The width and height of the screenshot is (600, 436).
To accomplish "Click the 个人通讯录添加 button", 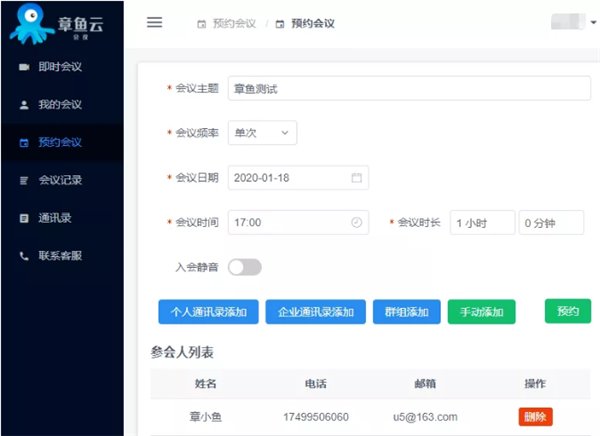I will (x=208, y=312).
